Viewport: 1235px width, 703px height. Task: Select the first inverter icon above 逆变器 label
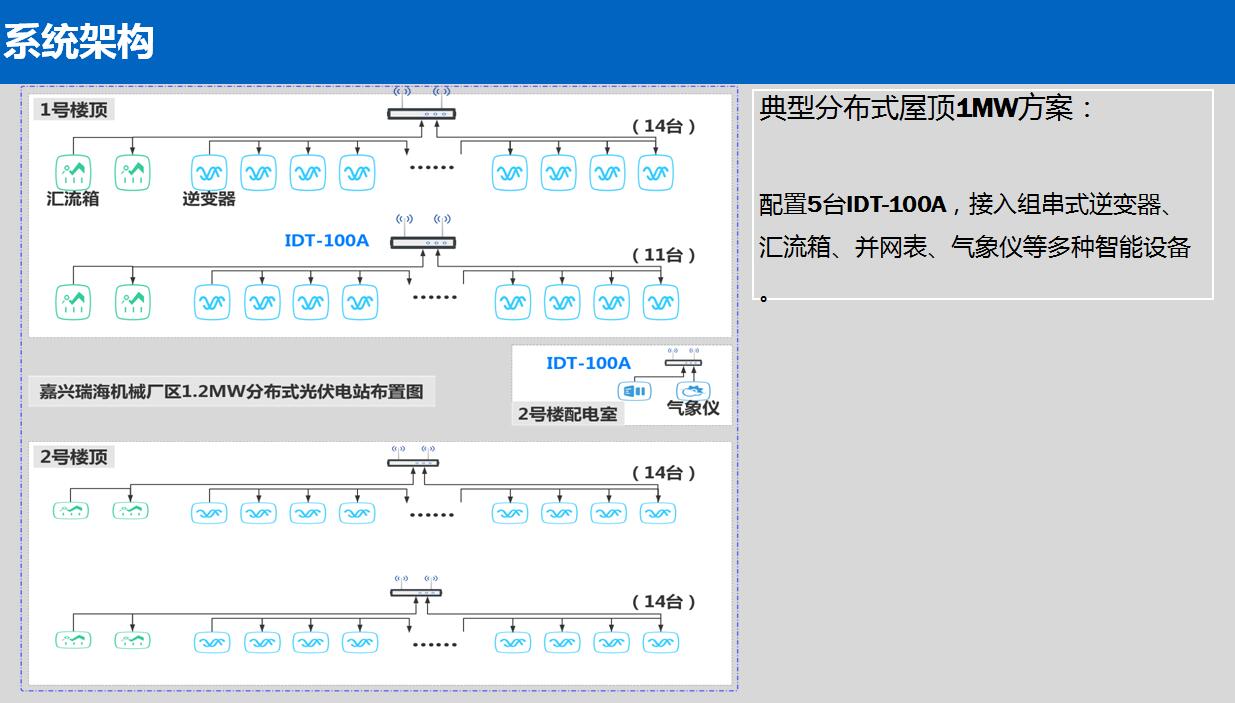tap(209, 172)
